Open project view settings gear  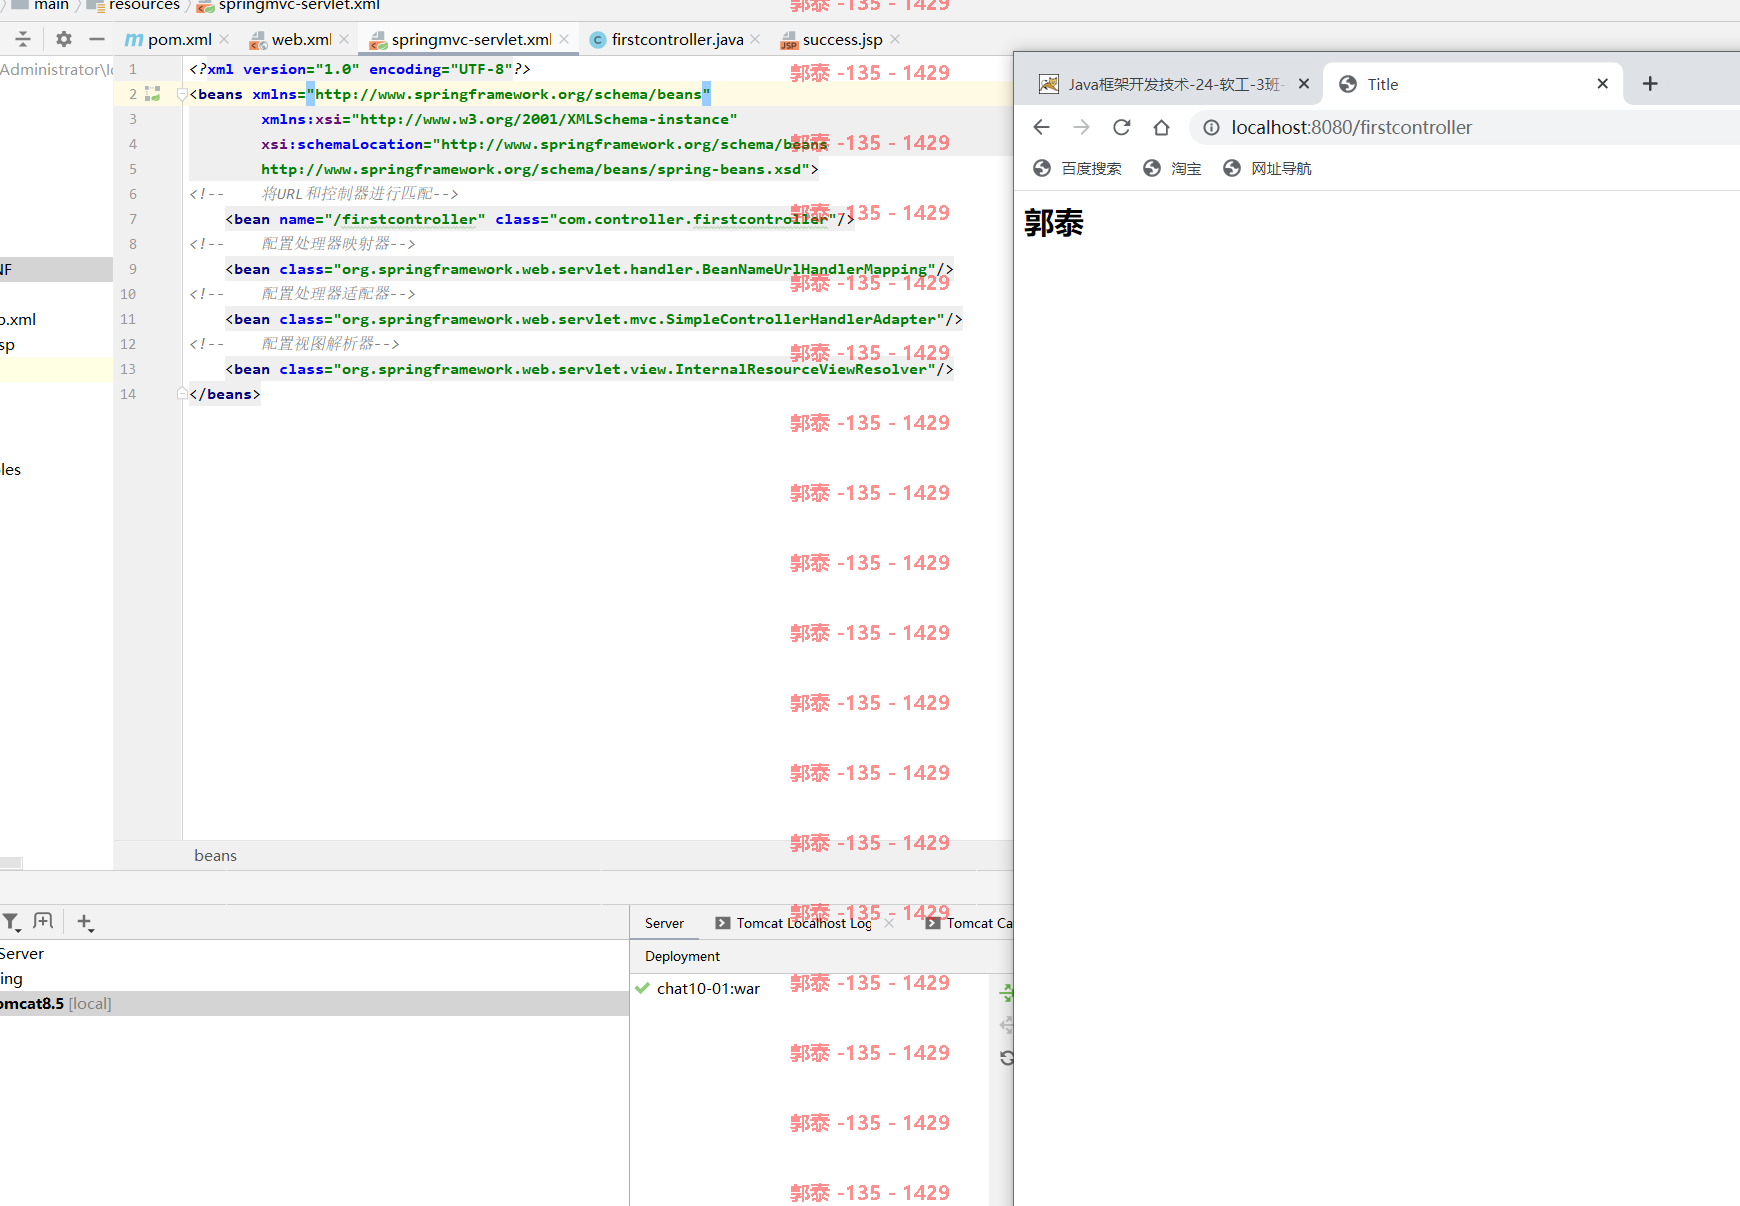coord(64,39)
